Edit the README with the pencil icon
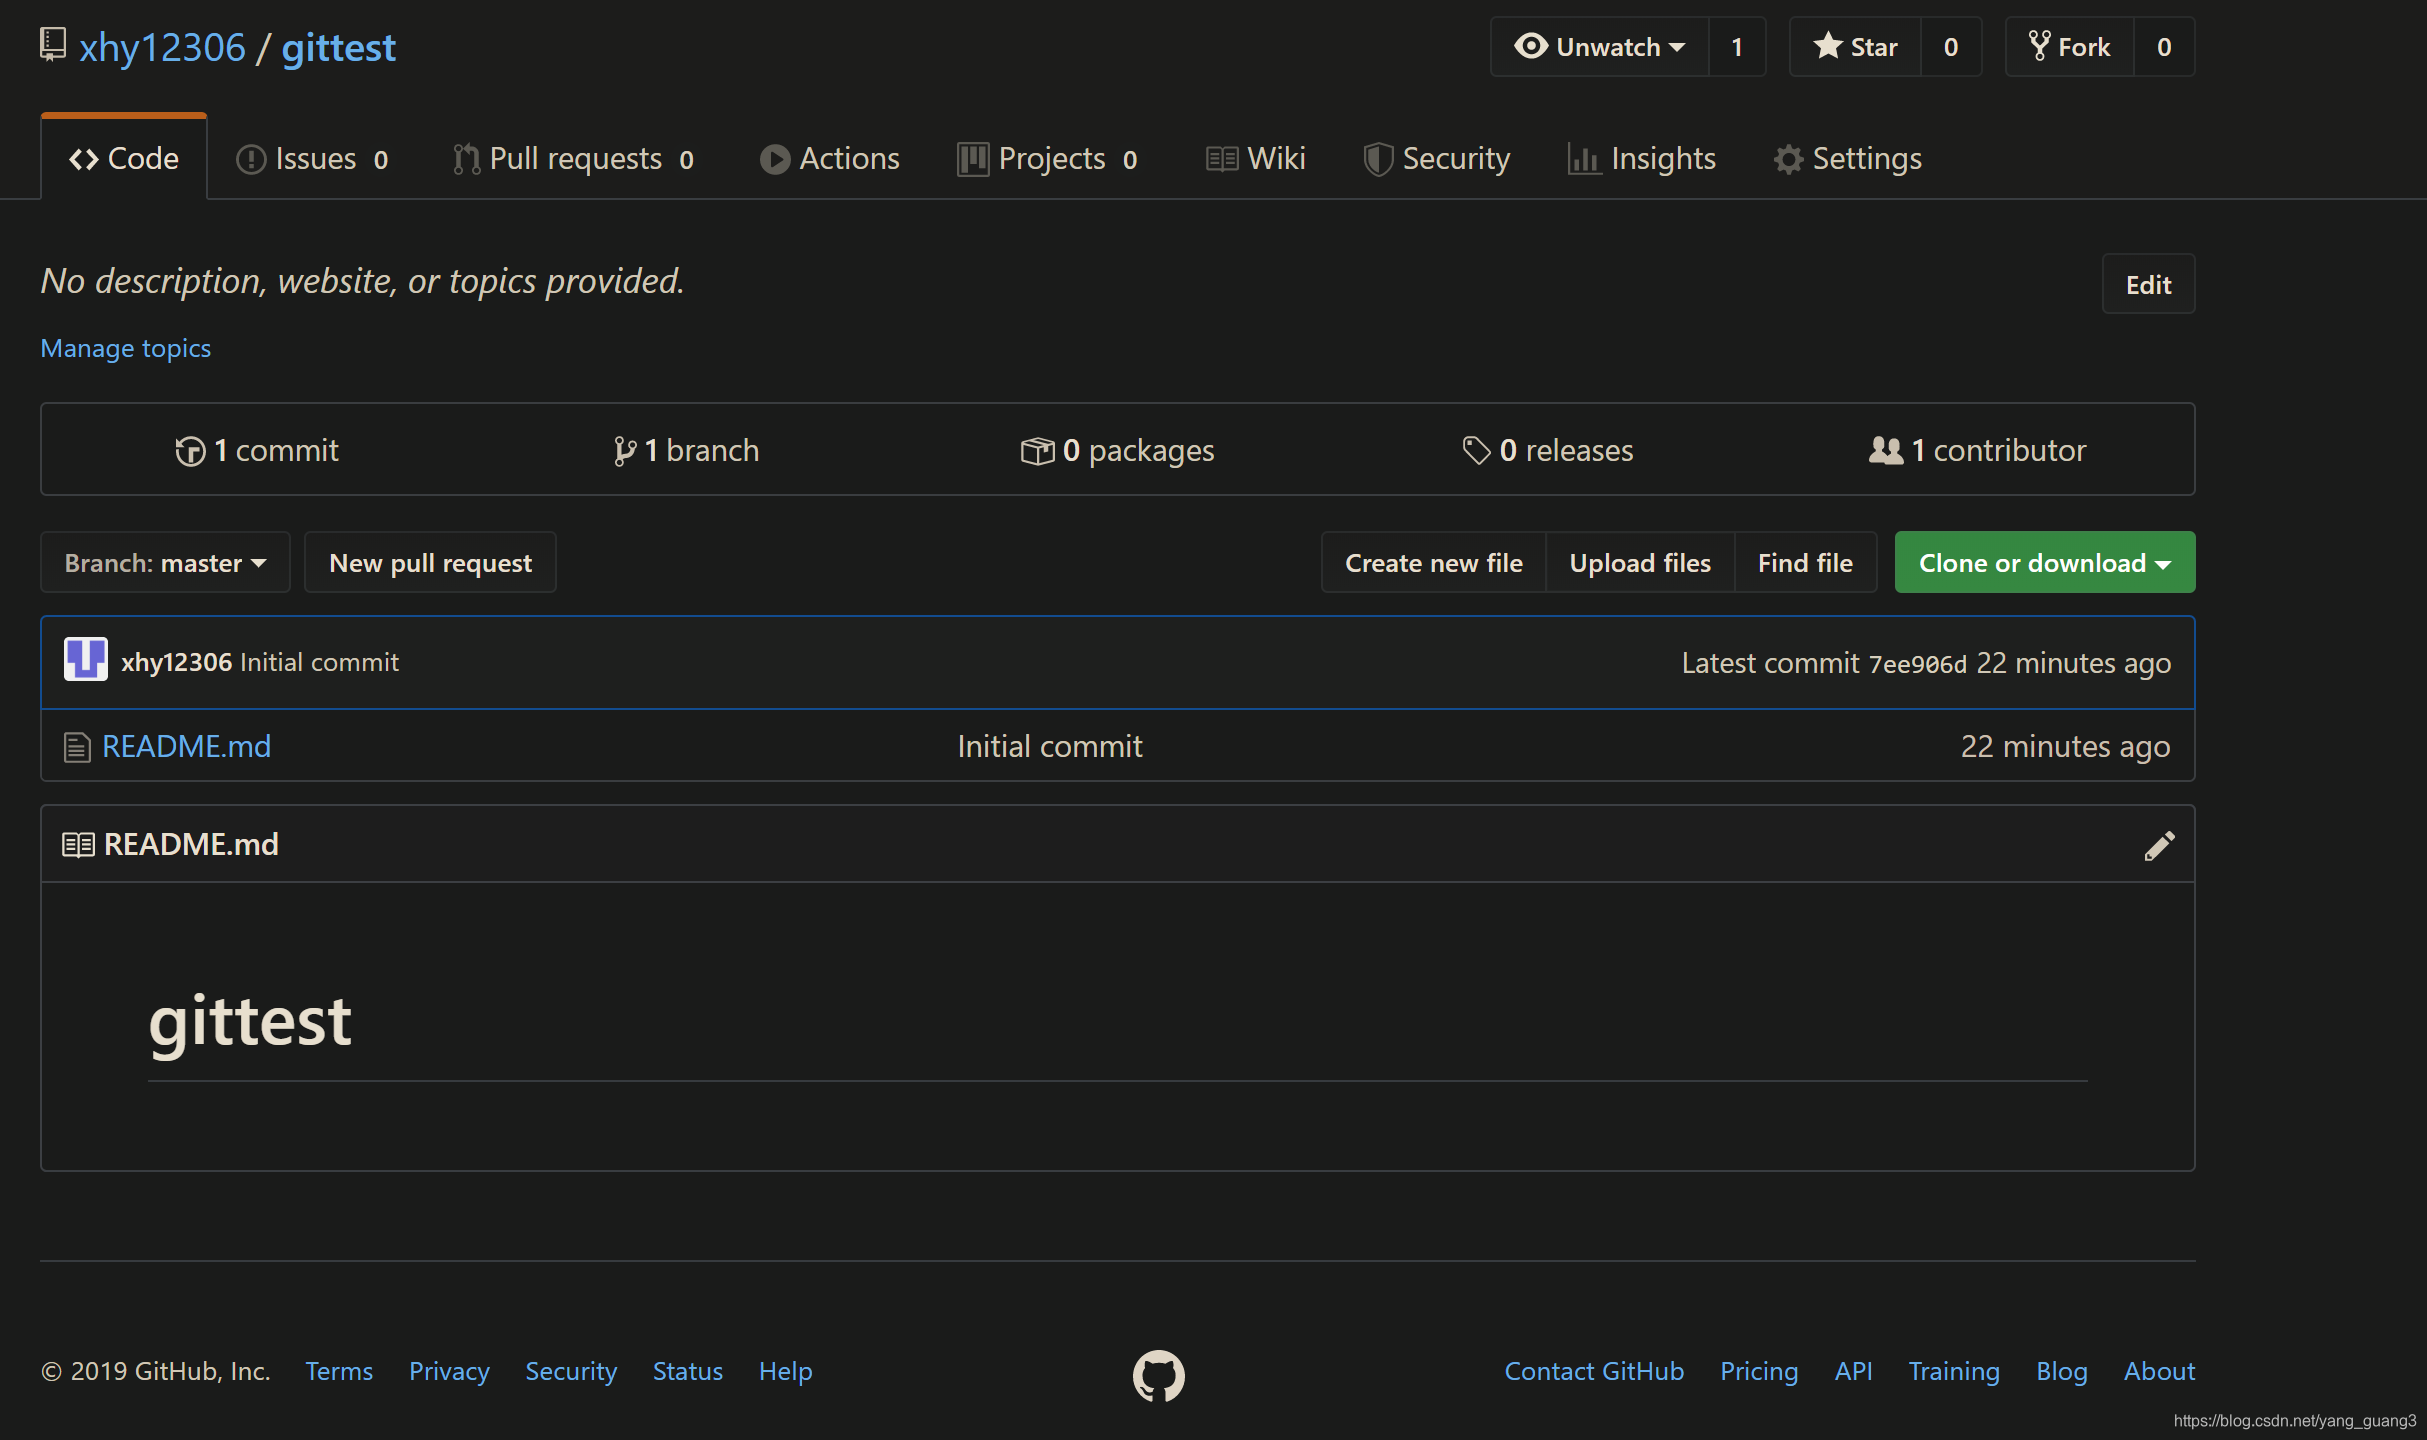The image size is (2427, 1440). pyautogui.click(x=2160, y=846)
